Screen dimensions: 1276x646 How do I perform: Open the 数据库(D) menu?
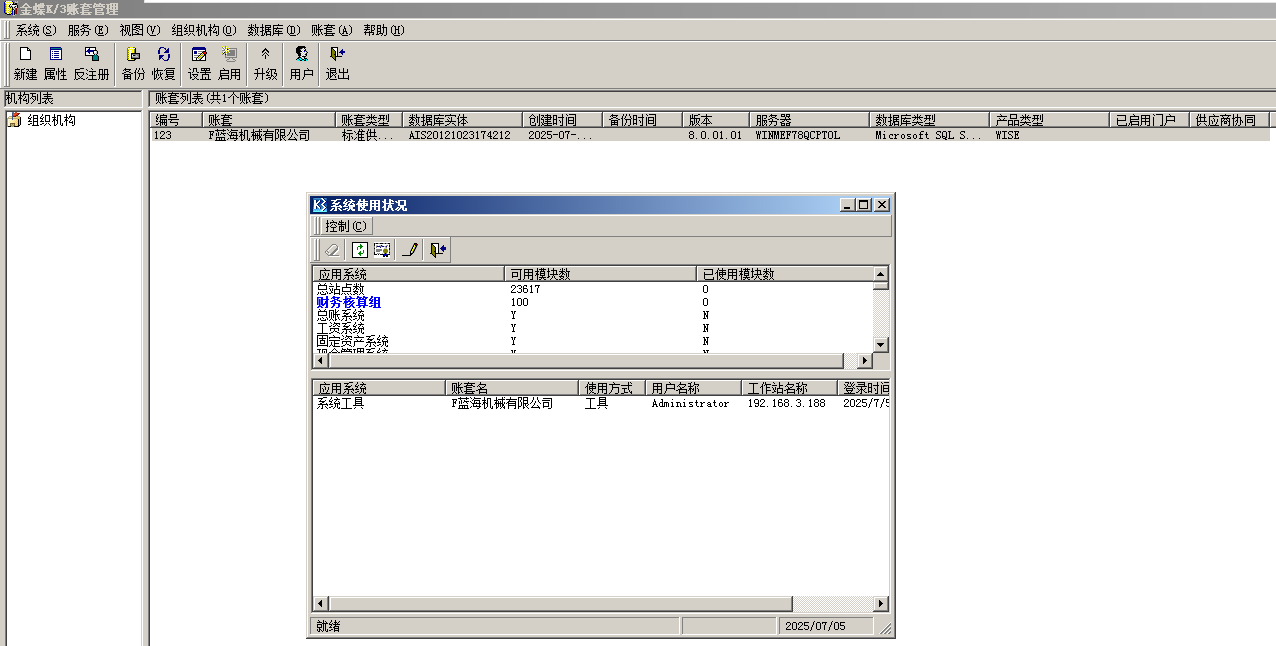[274, 31]
